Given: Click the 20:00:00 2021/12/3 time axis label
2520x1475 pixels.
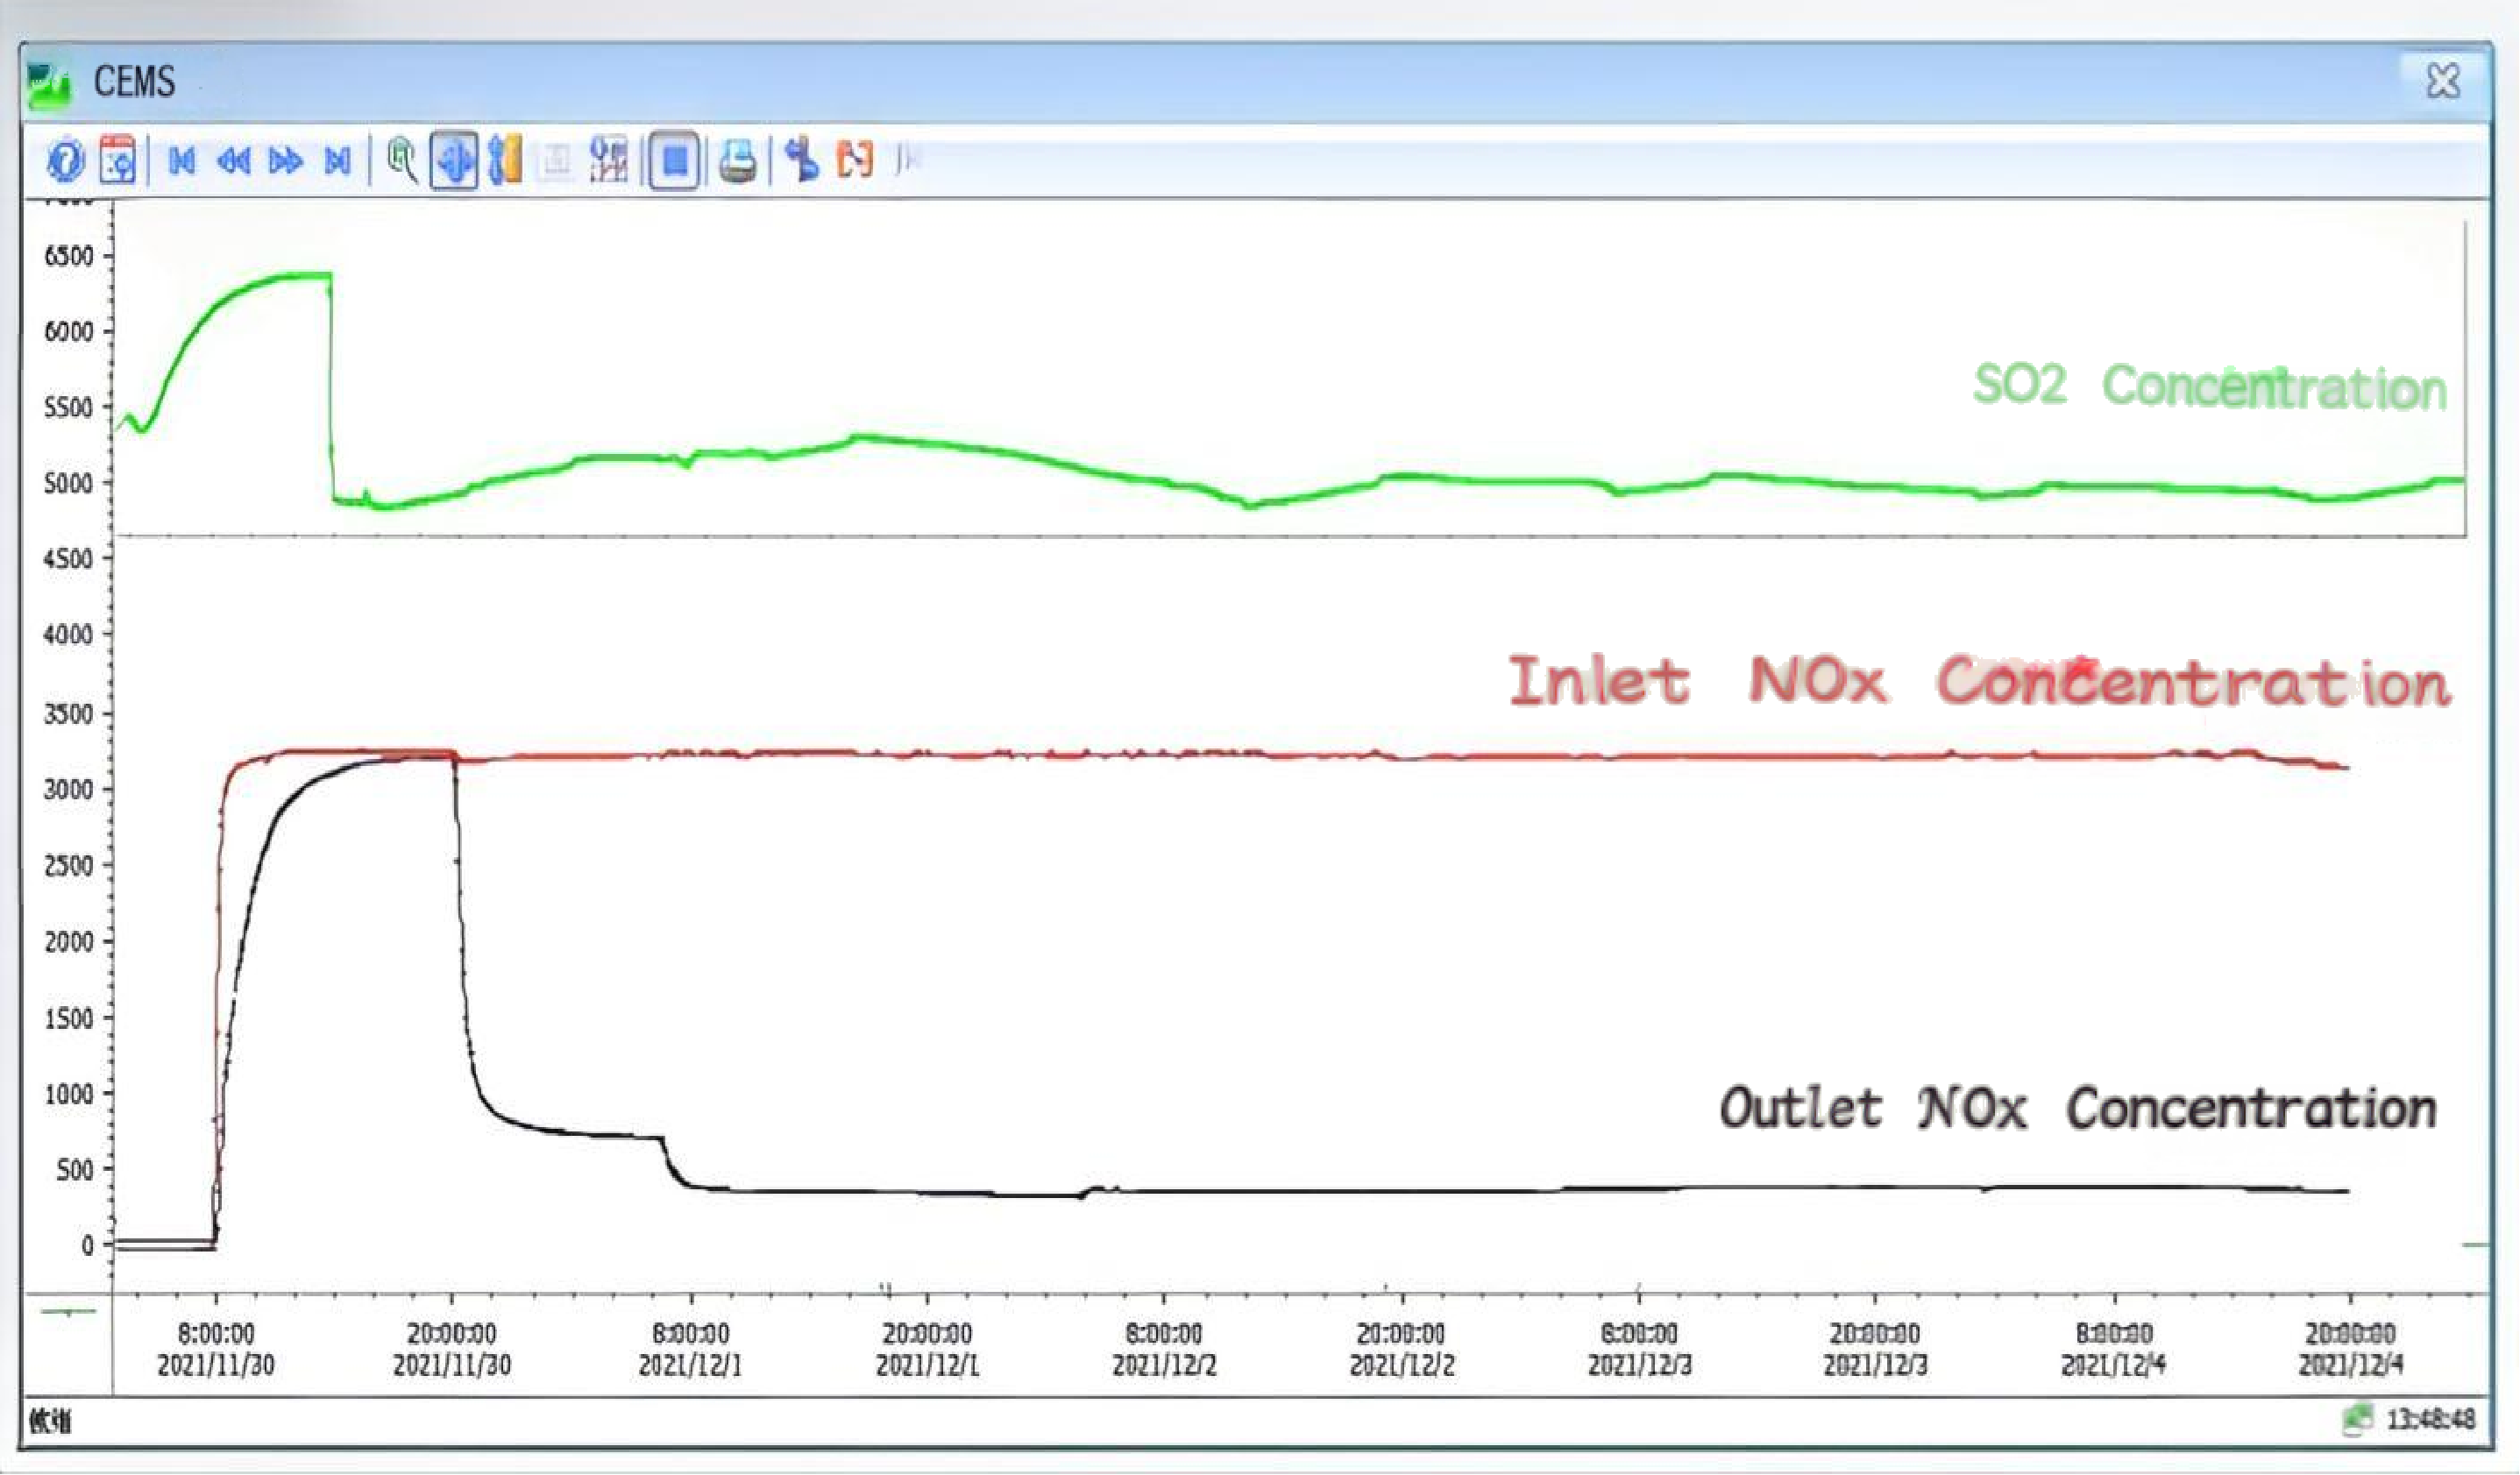Looking at the screenshot, I should click(1875, 1349).
